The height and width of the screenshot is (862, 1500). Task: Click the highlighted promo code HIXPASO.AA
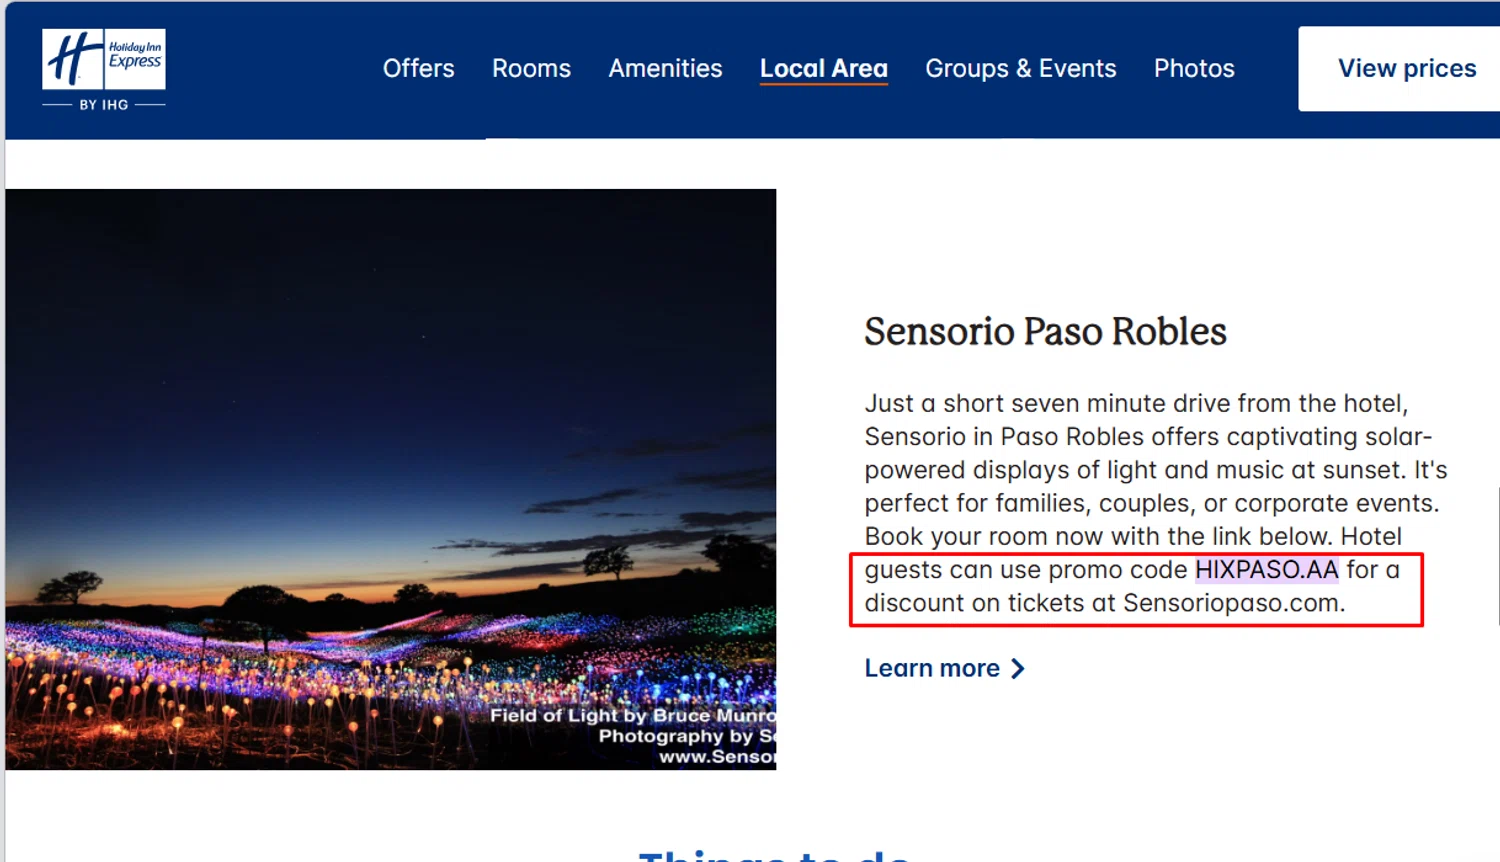1266,569
